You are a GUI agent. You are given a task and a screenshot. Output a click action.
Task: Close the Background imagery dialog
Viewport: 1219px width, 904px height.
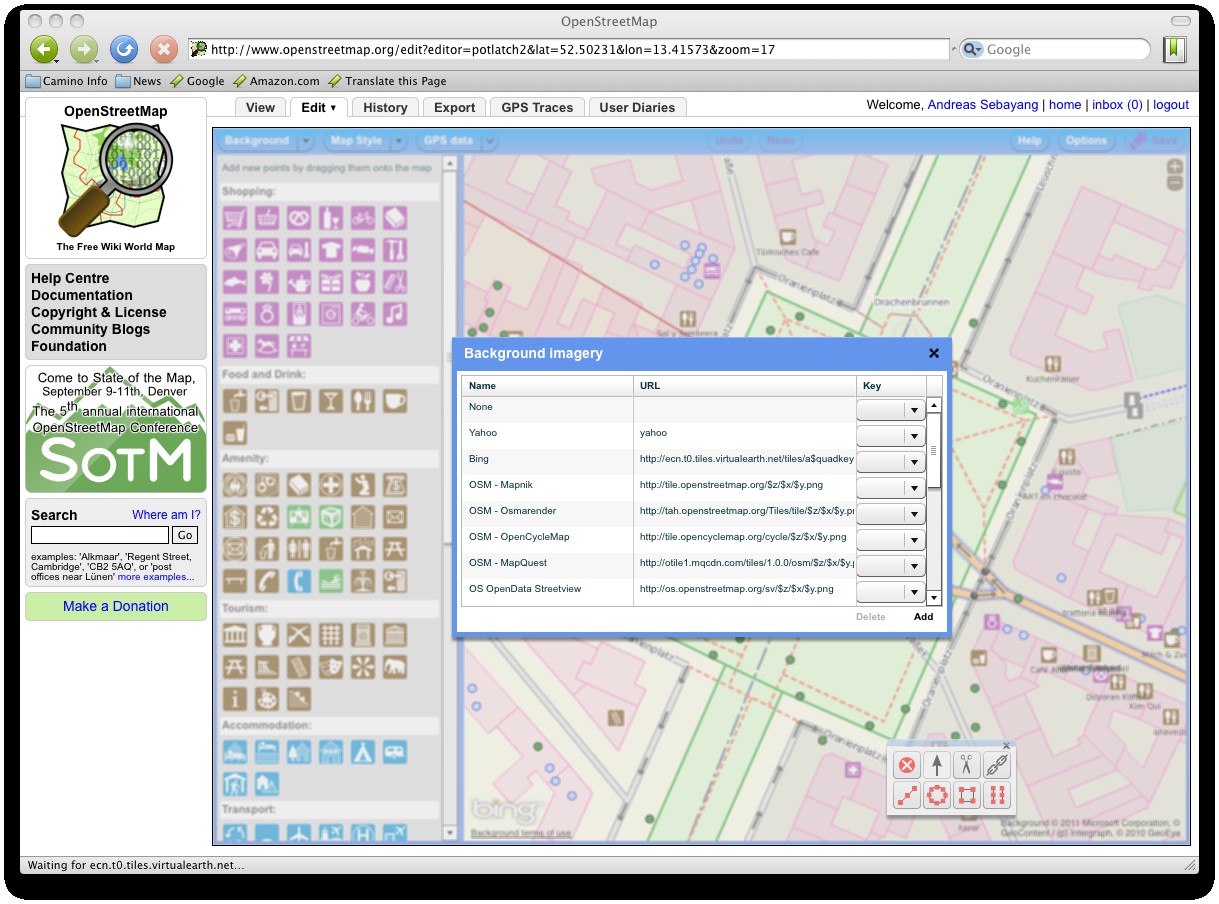pos(933,353)
